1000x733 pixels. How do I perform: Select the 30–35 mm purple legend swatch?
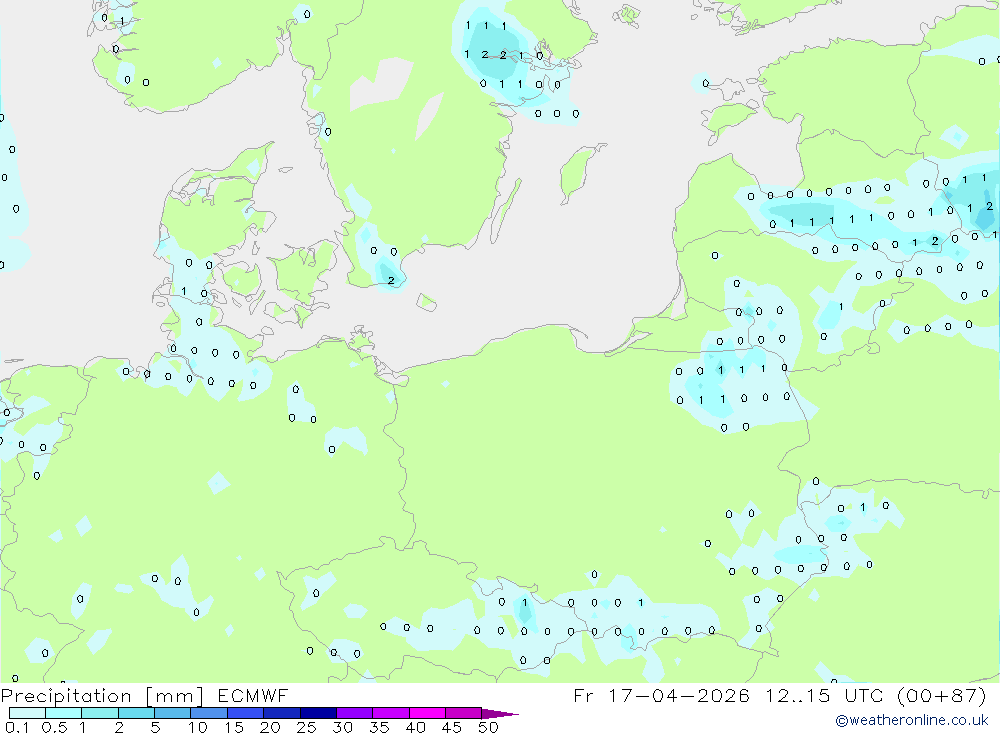(x=355, y=713)
